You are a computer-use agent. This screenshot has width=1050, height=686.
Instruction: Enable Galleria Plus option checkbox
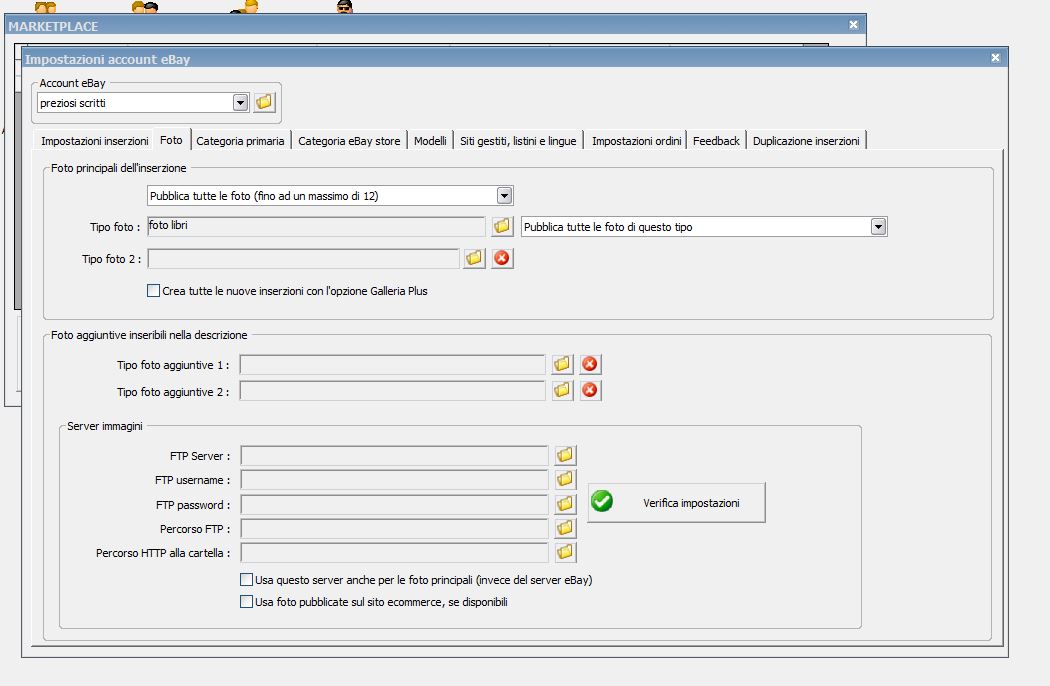click(x=153, y=291)
